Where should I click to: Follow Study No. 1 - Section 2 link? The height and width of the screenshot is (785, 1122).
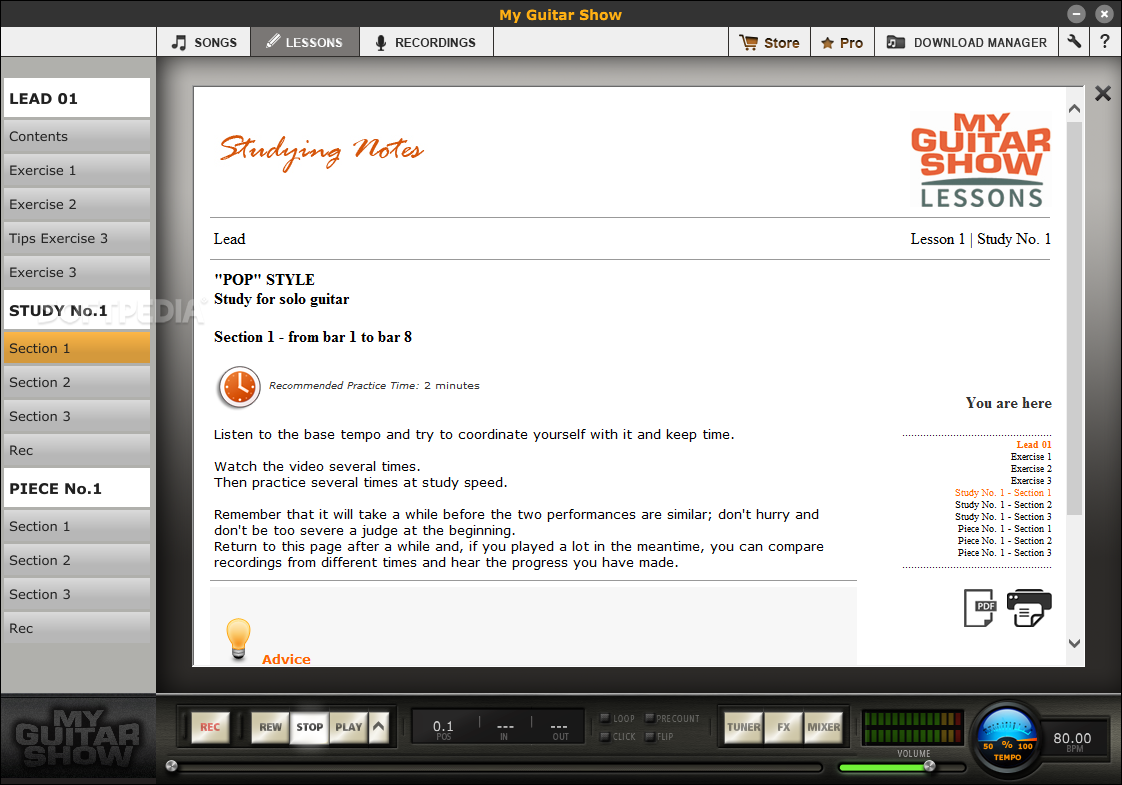coord(1003,504)
